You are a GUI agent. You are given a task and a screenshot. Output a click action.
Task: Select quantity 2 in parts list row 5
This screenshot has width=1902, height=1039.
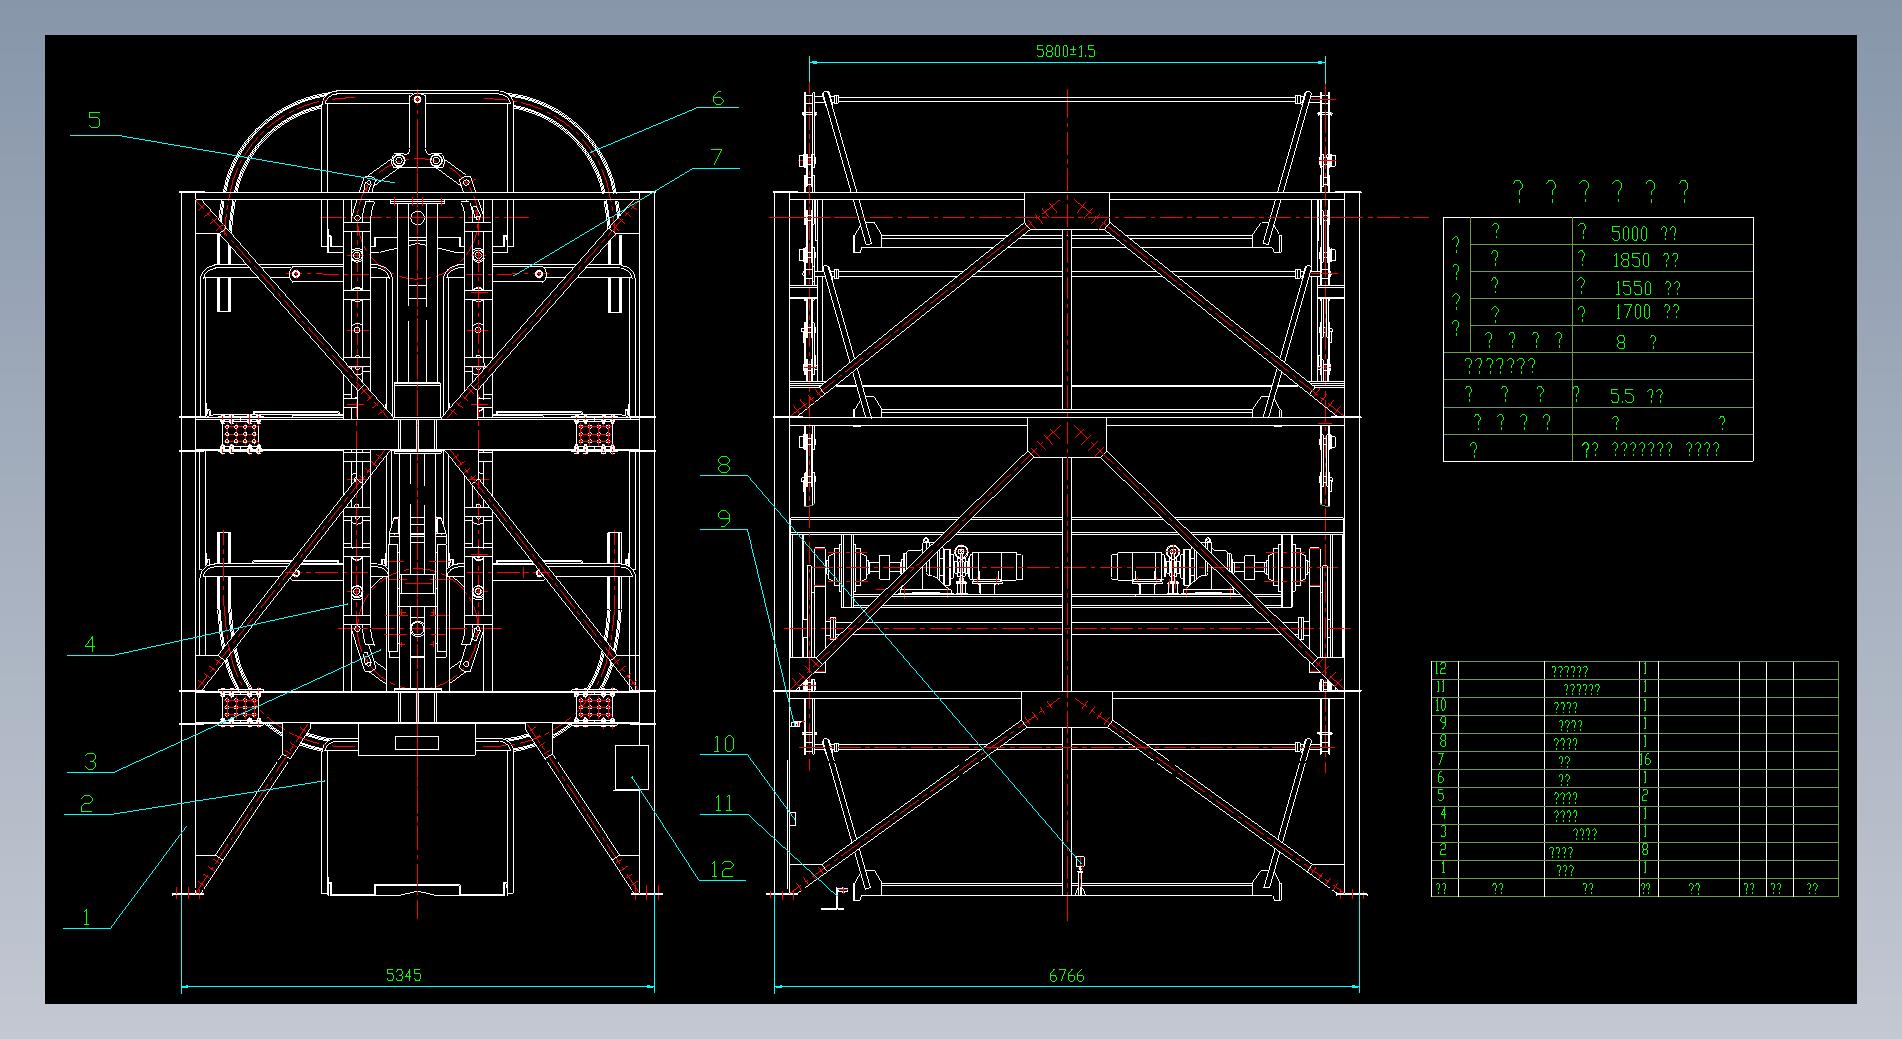point(1644,796)
